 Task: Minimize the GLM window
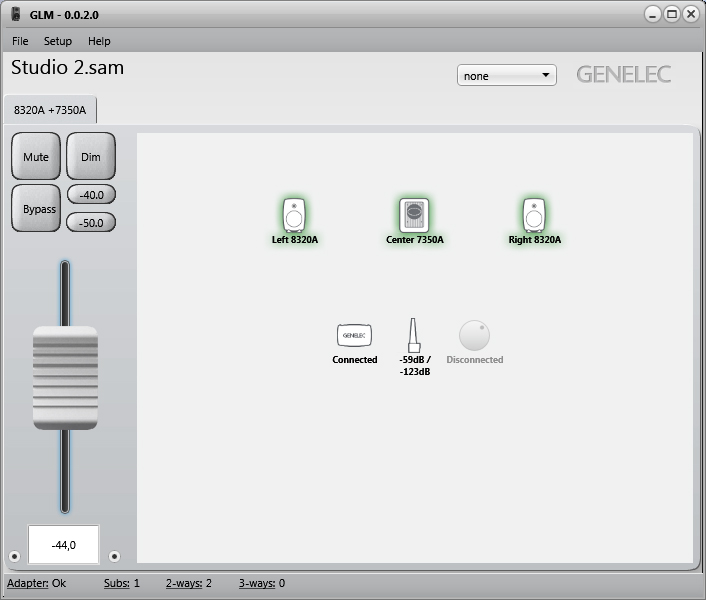[x=652, y=14]
